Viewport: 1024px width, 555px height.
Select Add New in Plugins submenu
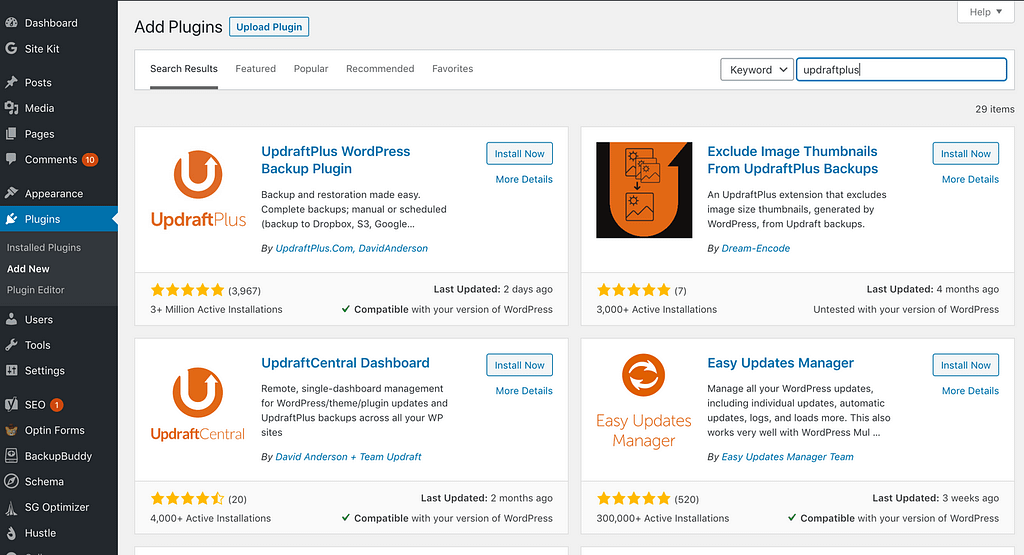(x=28, y=268)
